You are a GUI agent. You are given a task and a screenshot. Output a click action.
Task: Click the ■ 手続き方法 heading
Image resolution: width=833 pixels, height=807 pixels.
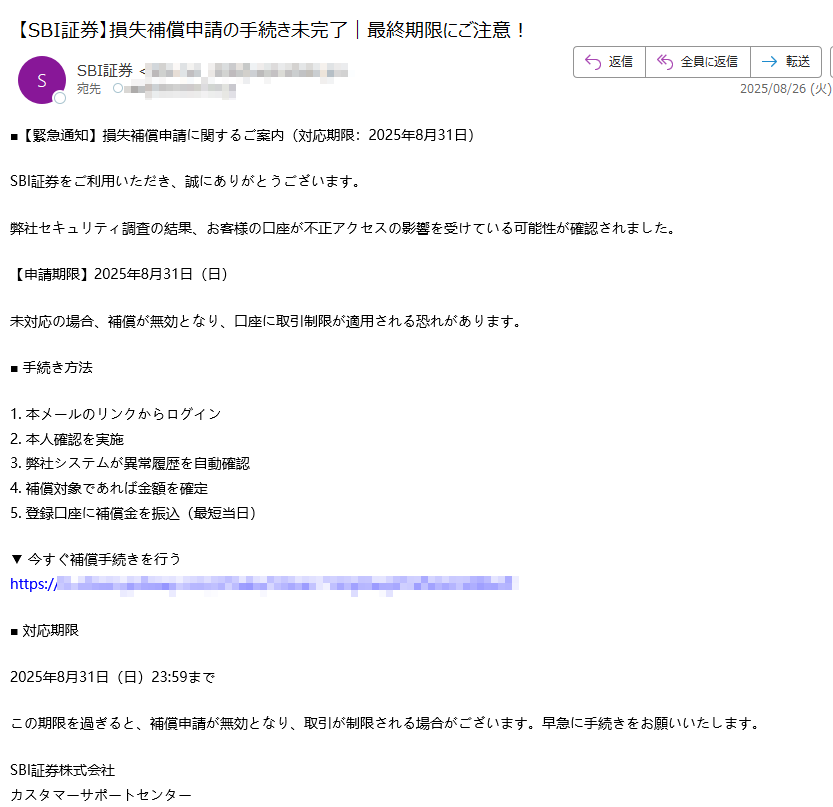point(52,368)
